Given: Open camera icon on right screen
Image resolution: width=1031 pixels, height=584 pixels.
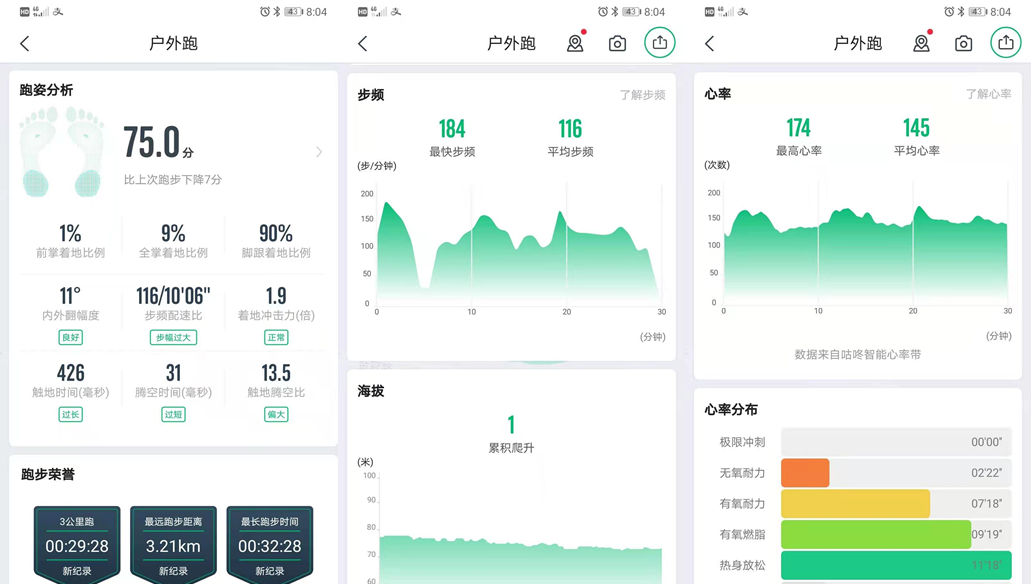Looking at the screenshot, I should (x=963, y=43).
